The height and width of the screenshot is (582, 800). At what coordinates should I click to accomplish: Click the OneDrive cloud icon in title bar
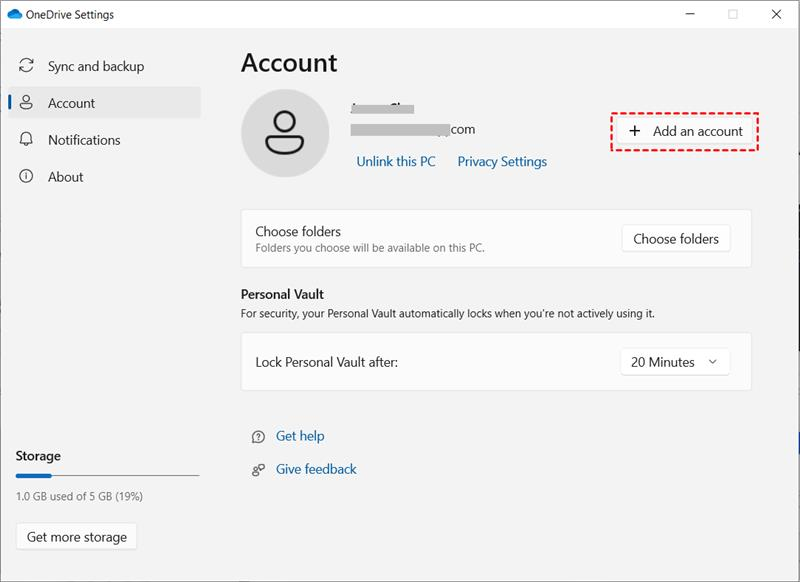click(x=15, y=14)
